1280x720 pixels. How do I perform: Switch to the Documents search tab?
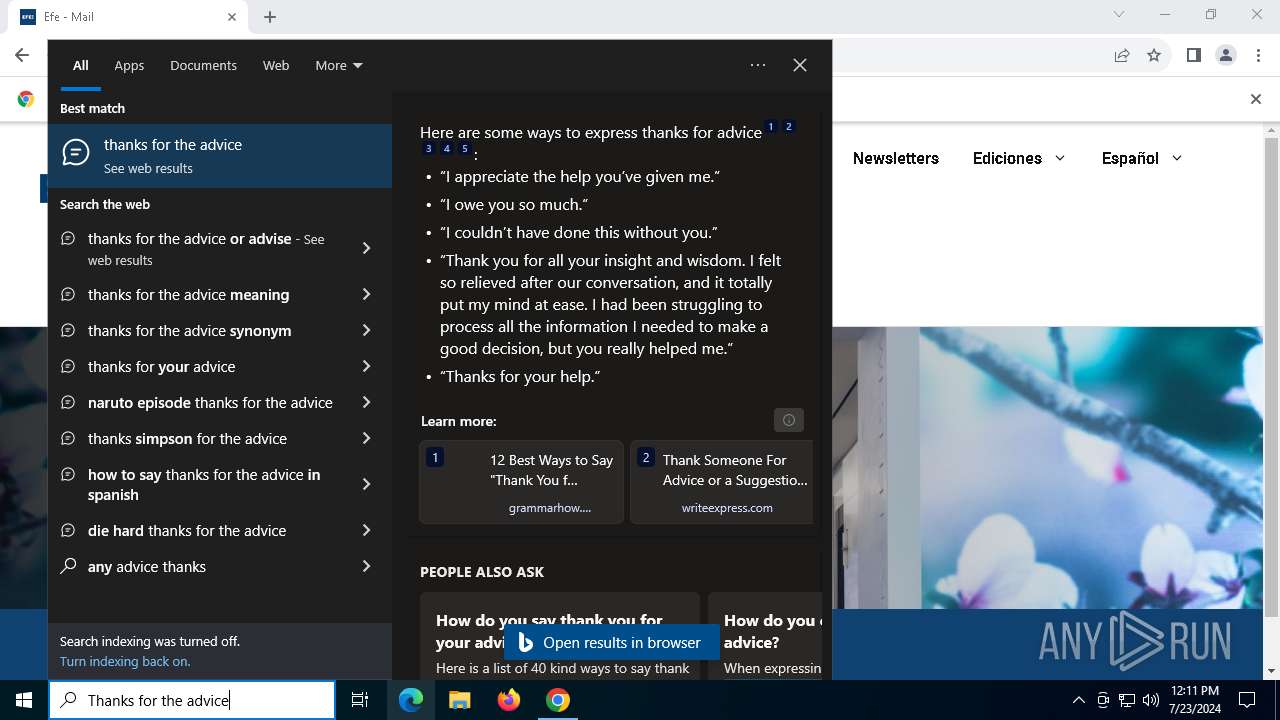click(x=203, y=65)
